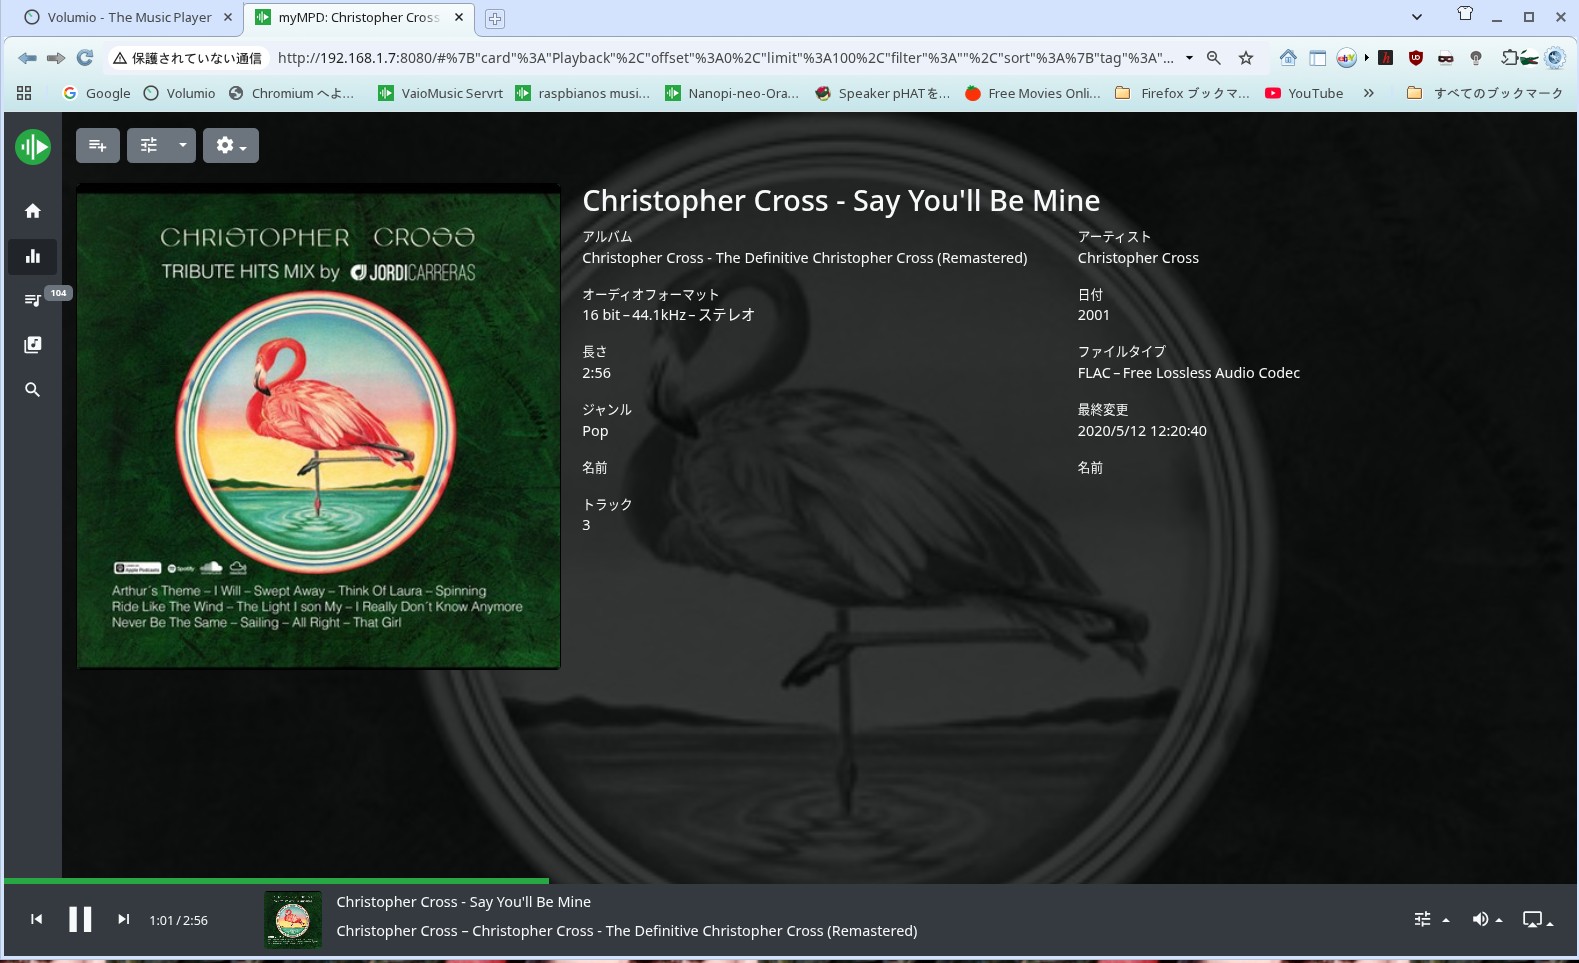Open the YouTube bookmark

pos(1304,93)
